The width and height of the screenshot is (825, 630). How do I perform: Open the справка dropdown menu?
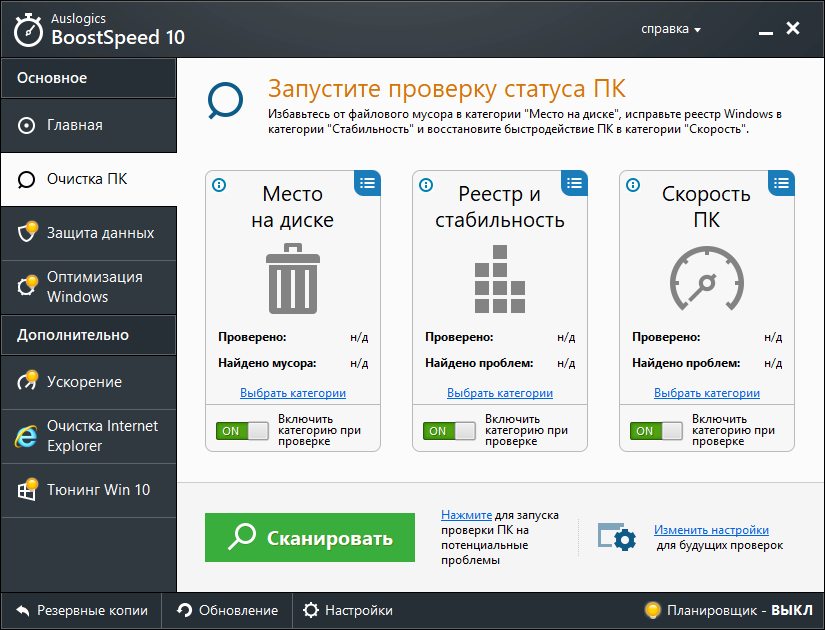pyautogui.click(x=671, y=29)
